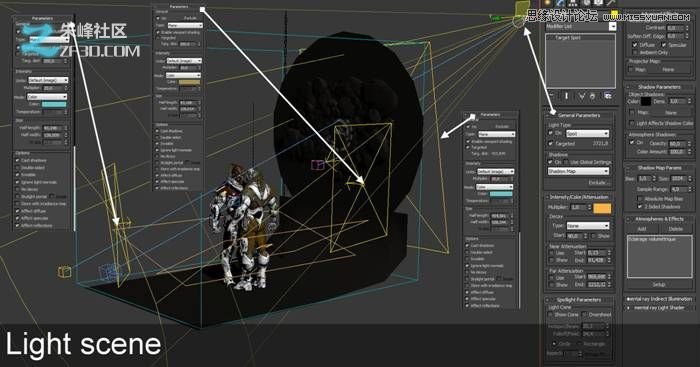Enable the Ambient Only checkbox
The height and width of the screenshot is (367, 700).
pos(635,52)
